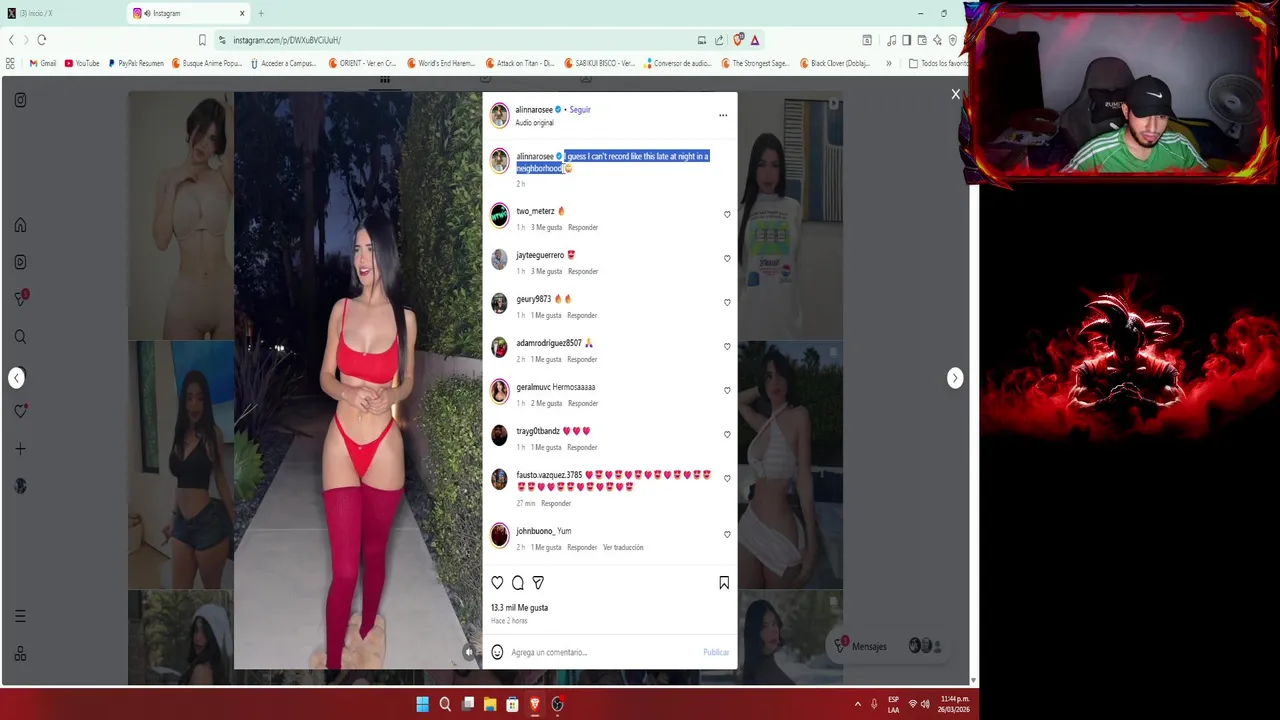Open the Notifications heart in the sidebar

click(20, 411)
